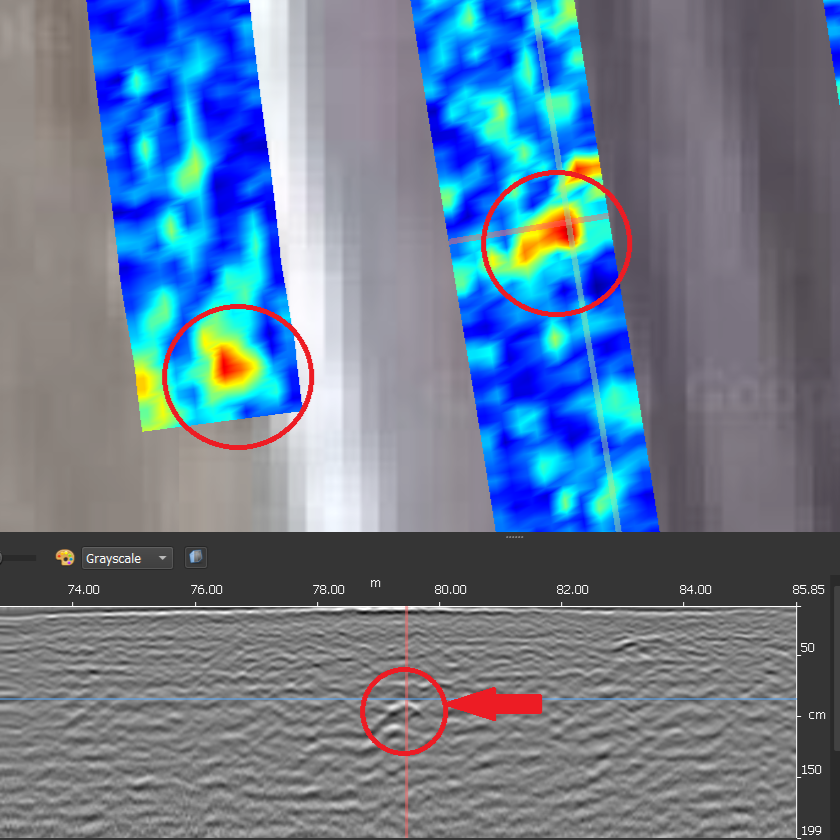Click the 80.00 mark on distance ruler
The image size is (840, 840).
tap(450, 590)
